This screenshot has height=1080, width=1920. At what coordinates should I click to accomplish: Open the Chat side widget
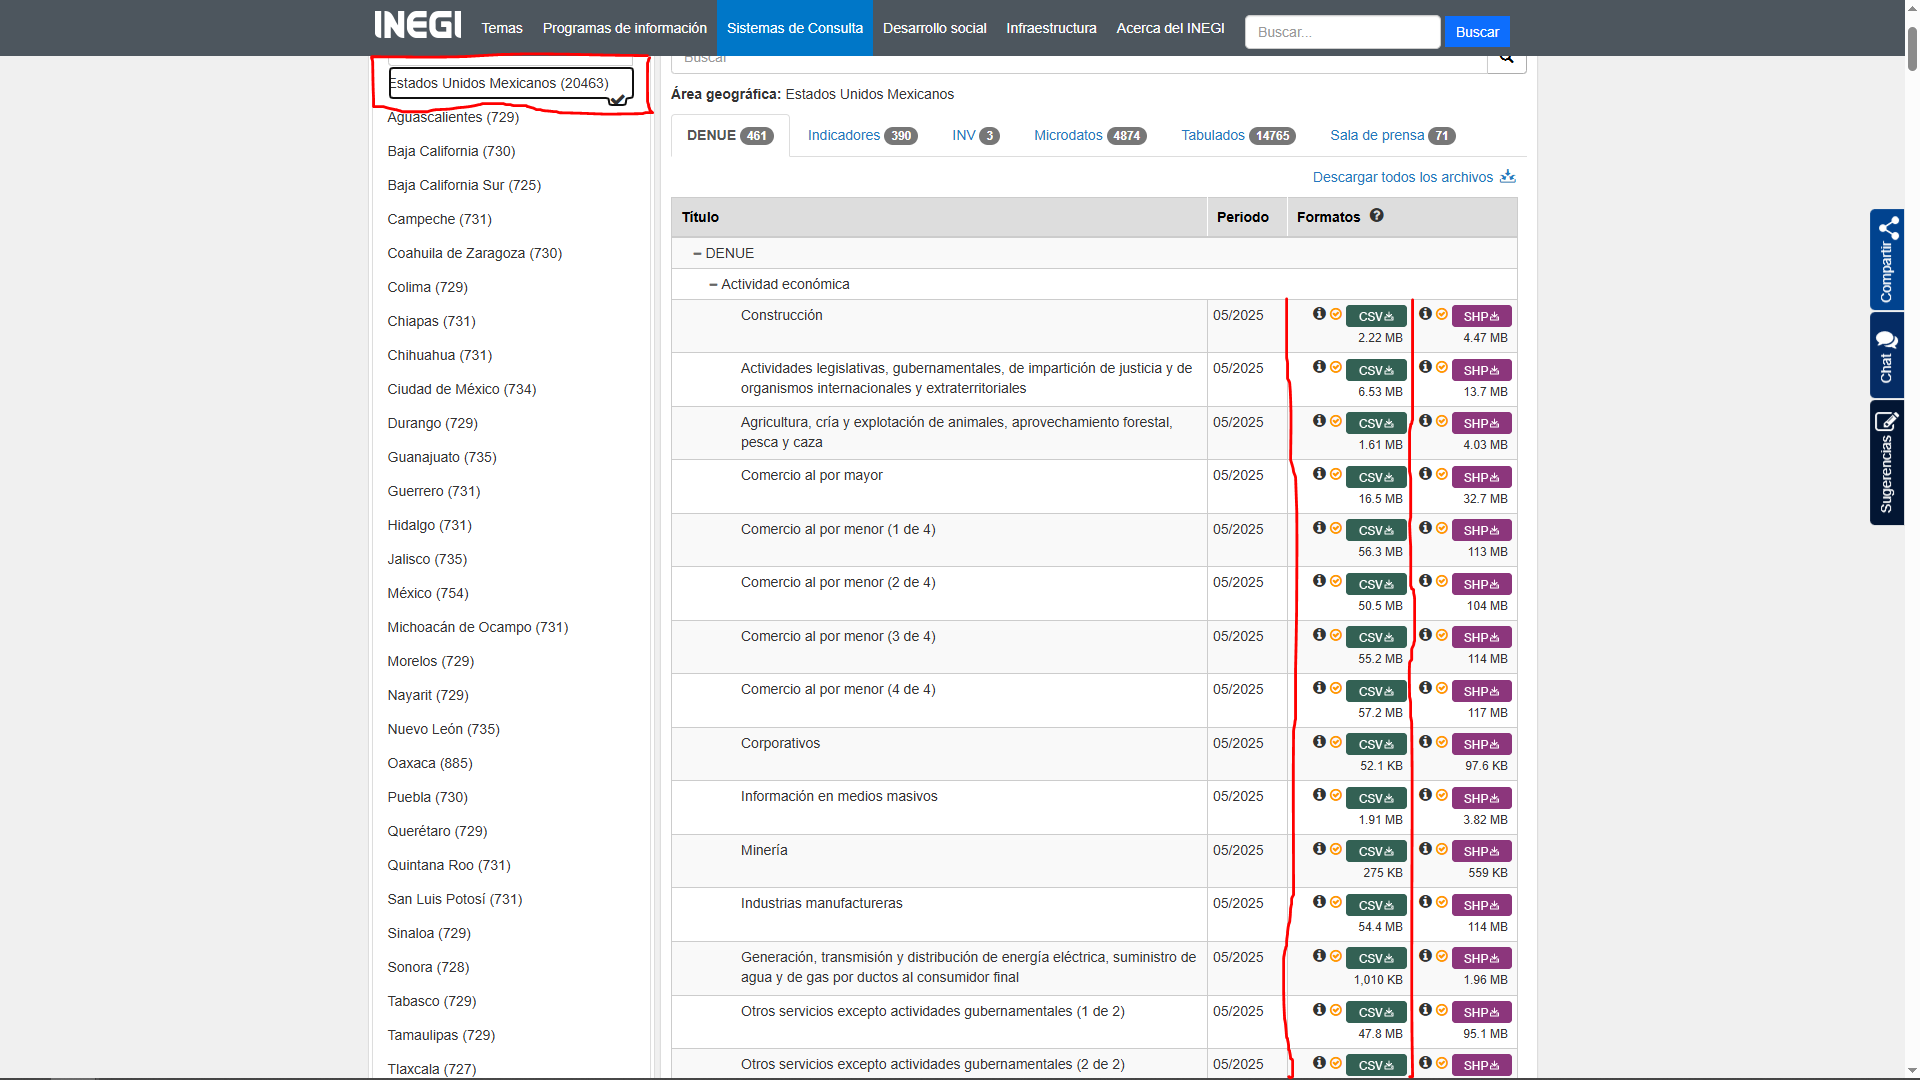1887,355
